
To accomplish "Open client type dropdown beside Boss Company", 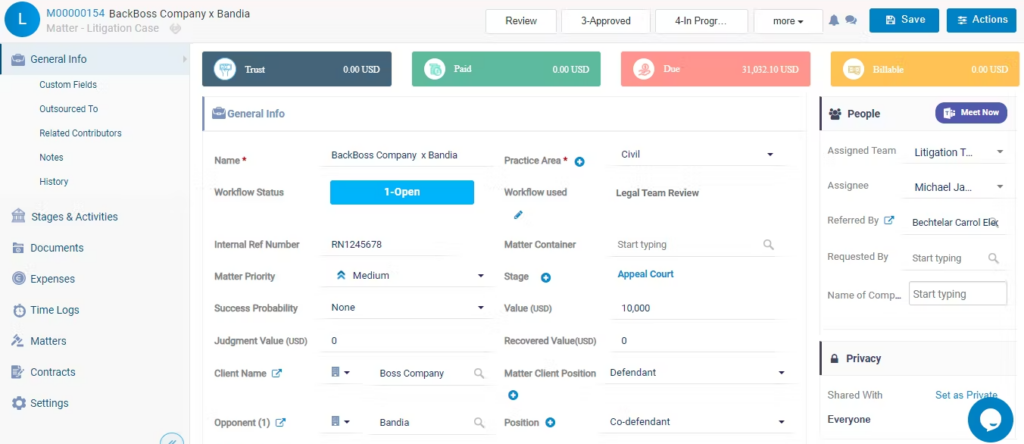I will click(x=340, y=372).
